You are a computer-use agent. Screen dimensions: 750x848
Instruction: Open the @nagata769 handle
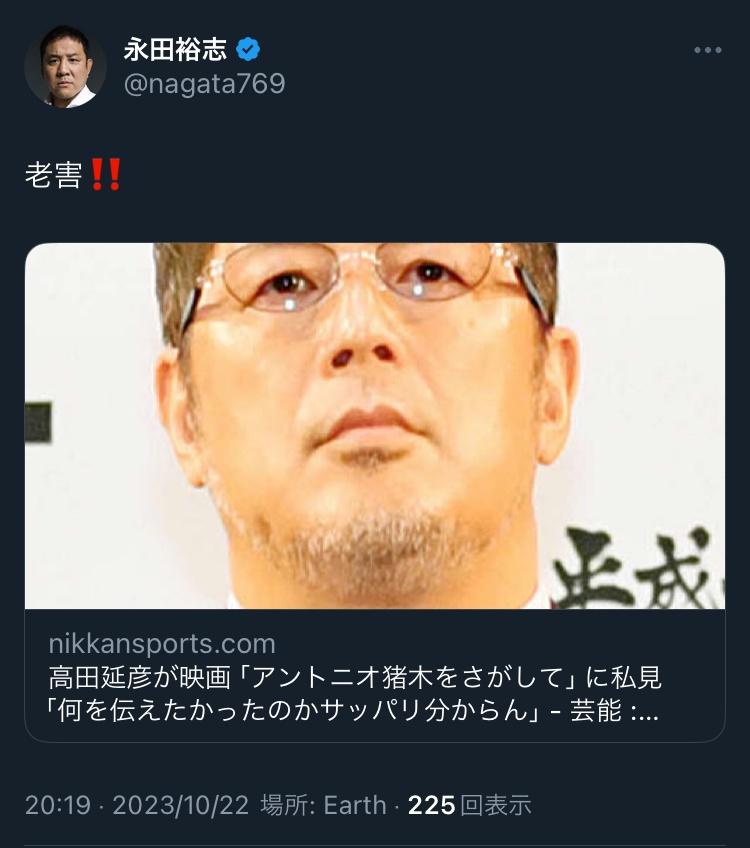pyautogui.click(x=204, y=84)
